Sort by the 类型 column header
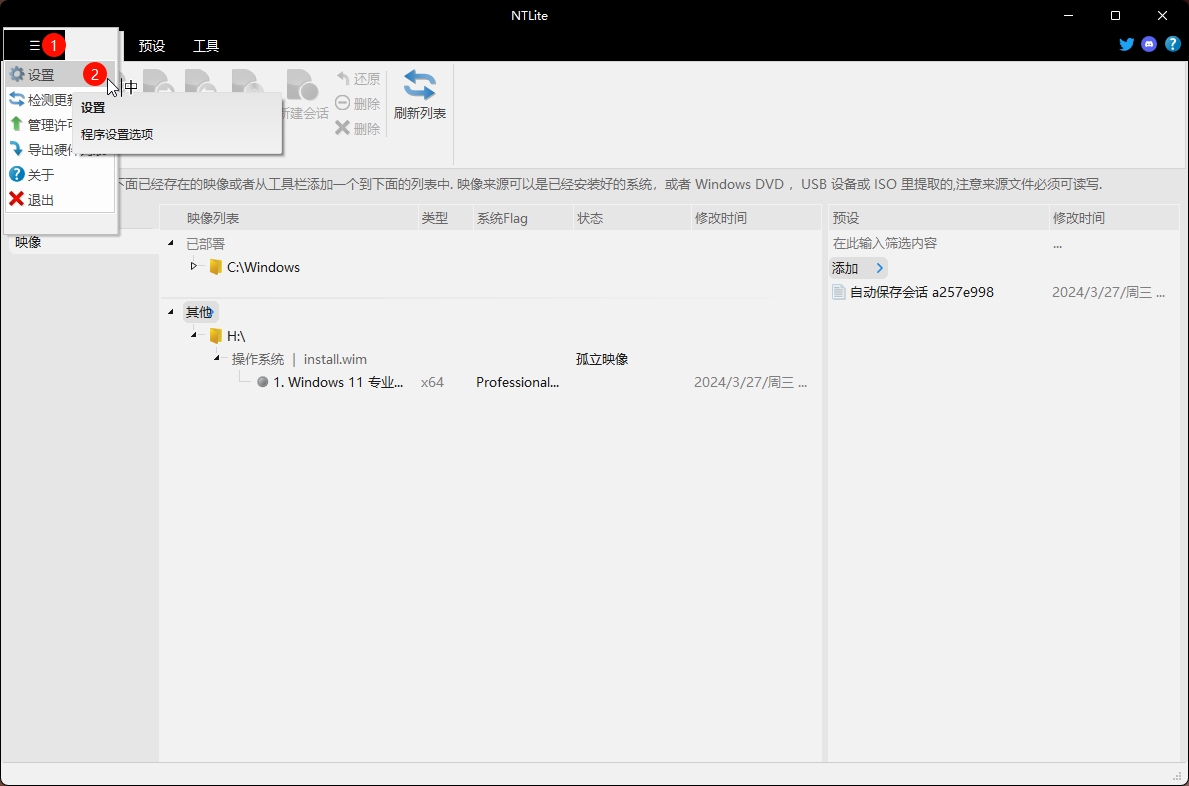Screen dimensions: 1189x786 [x=446, y=218]
